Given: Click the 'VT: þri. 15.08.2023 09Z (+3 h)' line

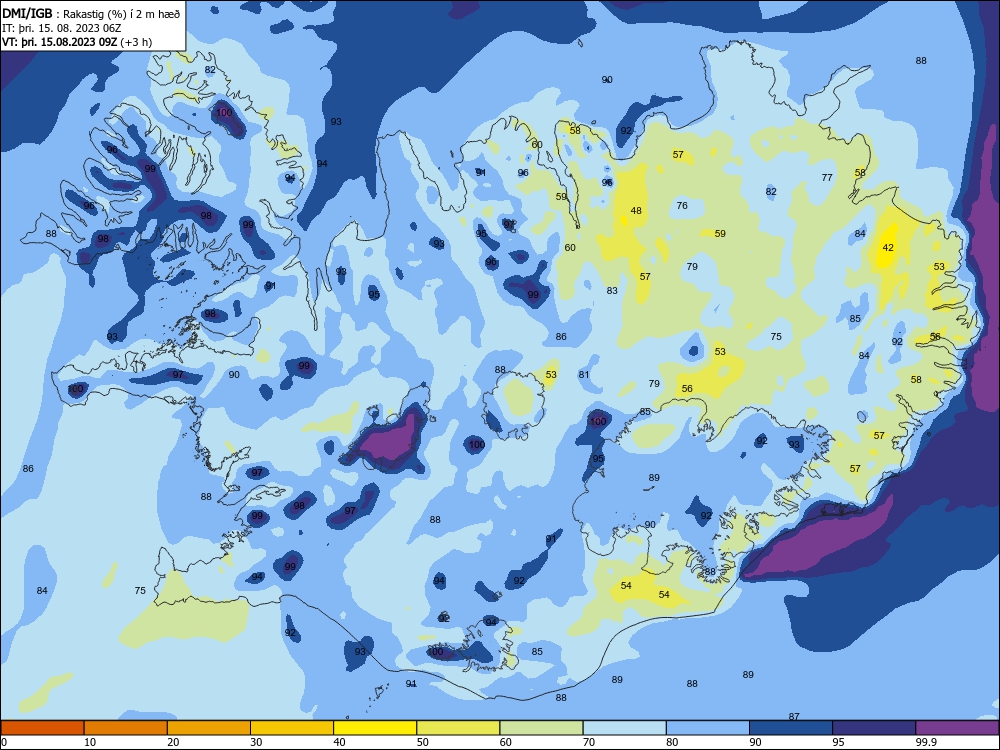Looking at the screenshot, I should pos(77,42).
